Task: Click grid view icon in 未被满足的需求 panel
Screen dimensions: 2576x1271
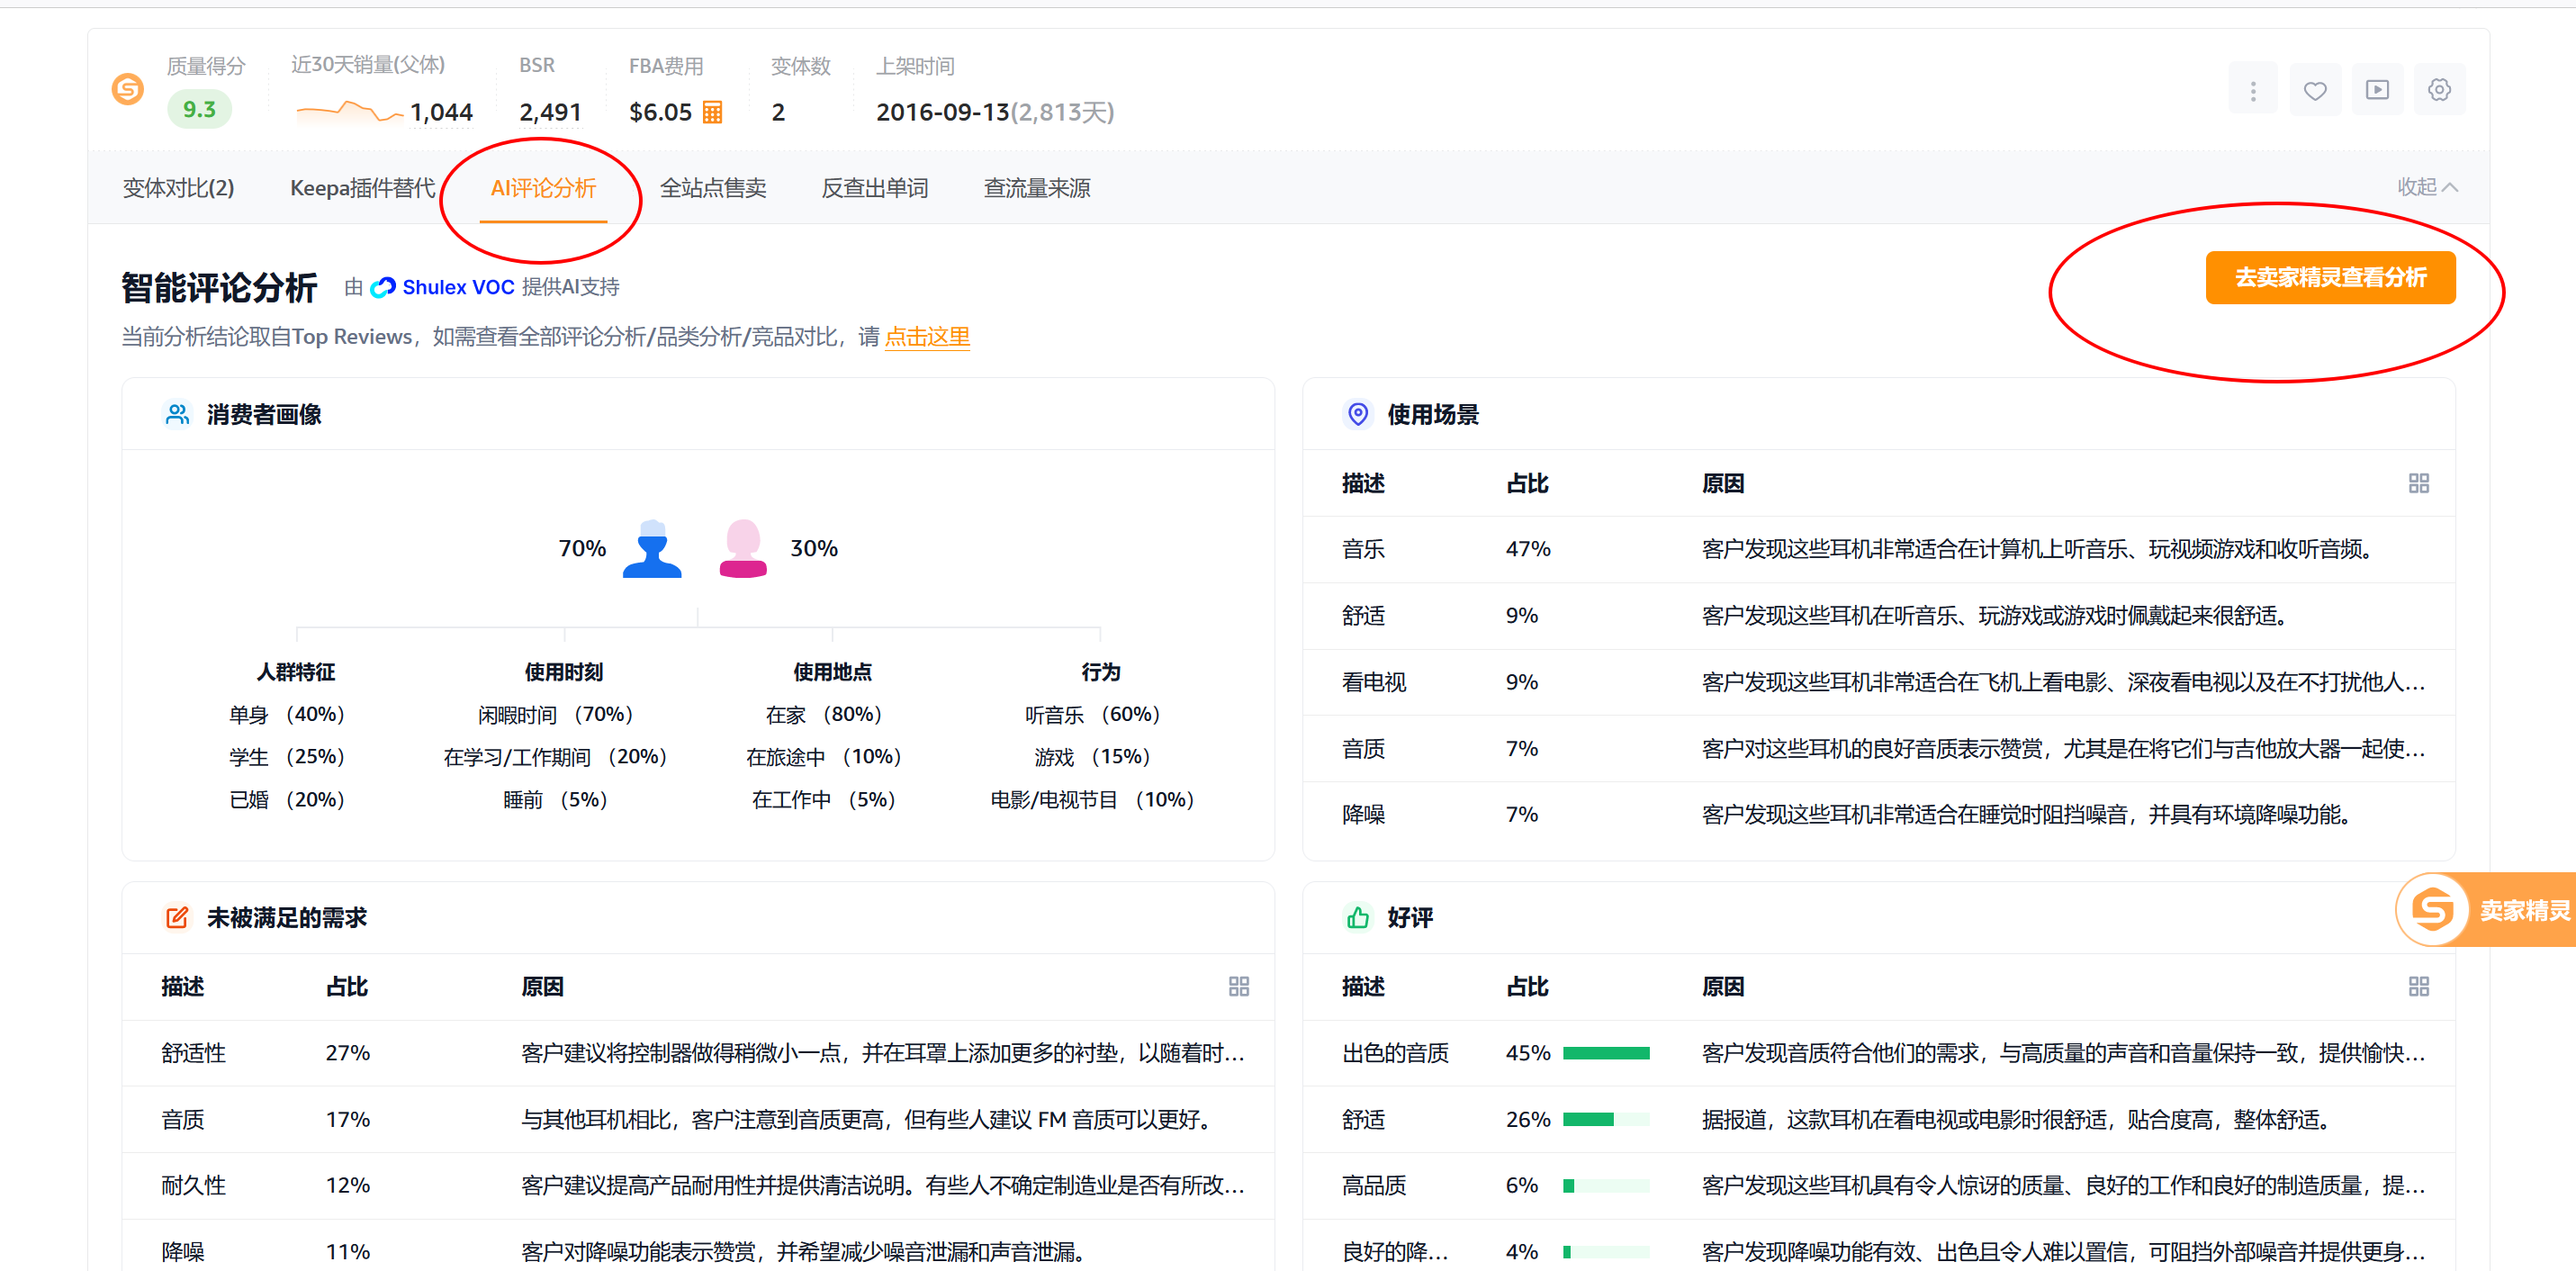Action: pos(1238,987)
